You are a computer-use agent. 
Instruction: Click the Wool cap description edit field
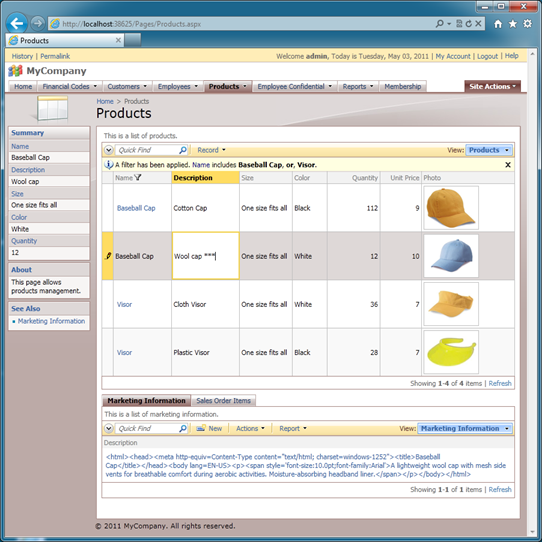click(x=206, y=256)
